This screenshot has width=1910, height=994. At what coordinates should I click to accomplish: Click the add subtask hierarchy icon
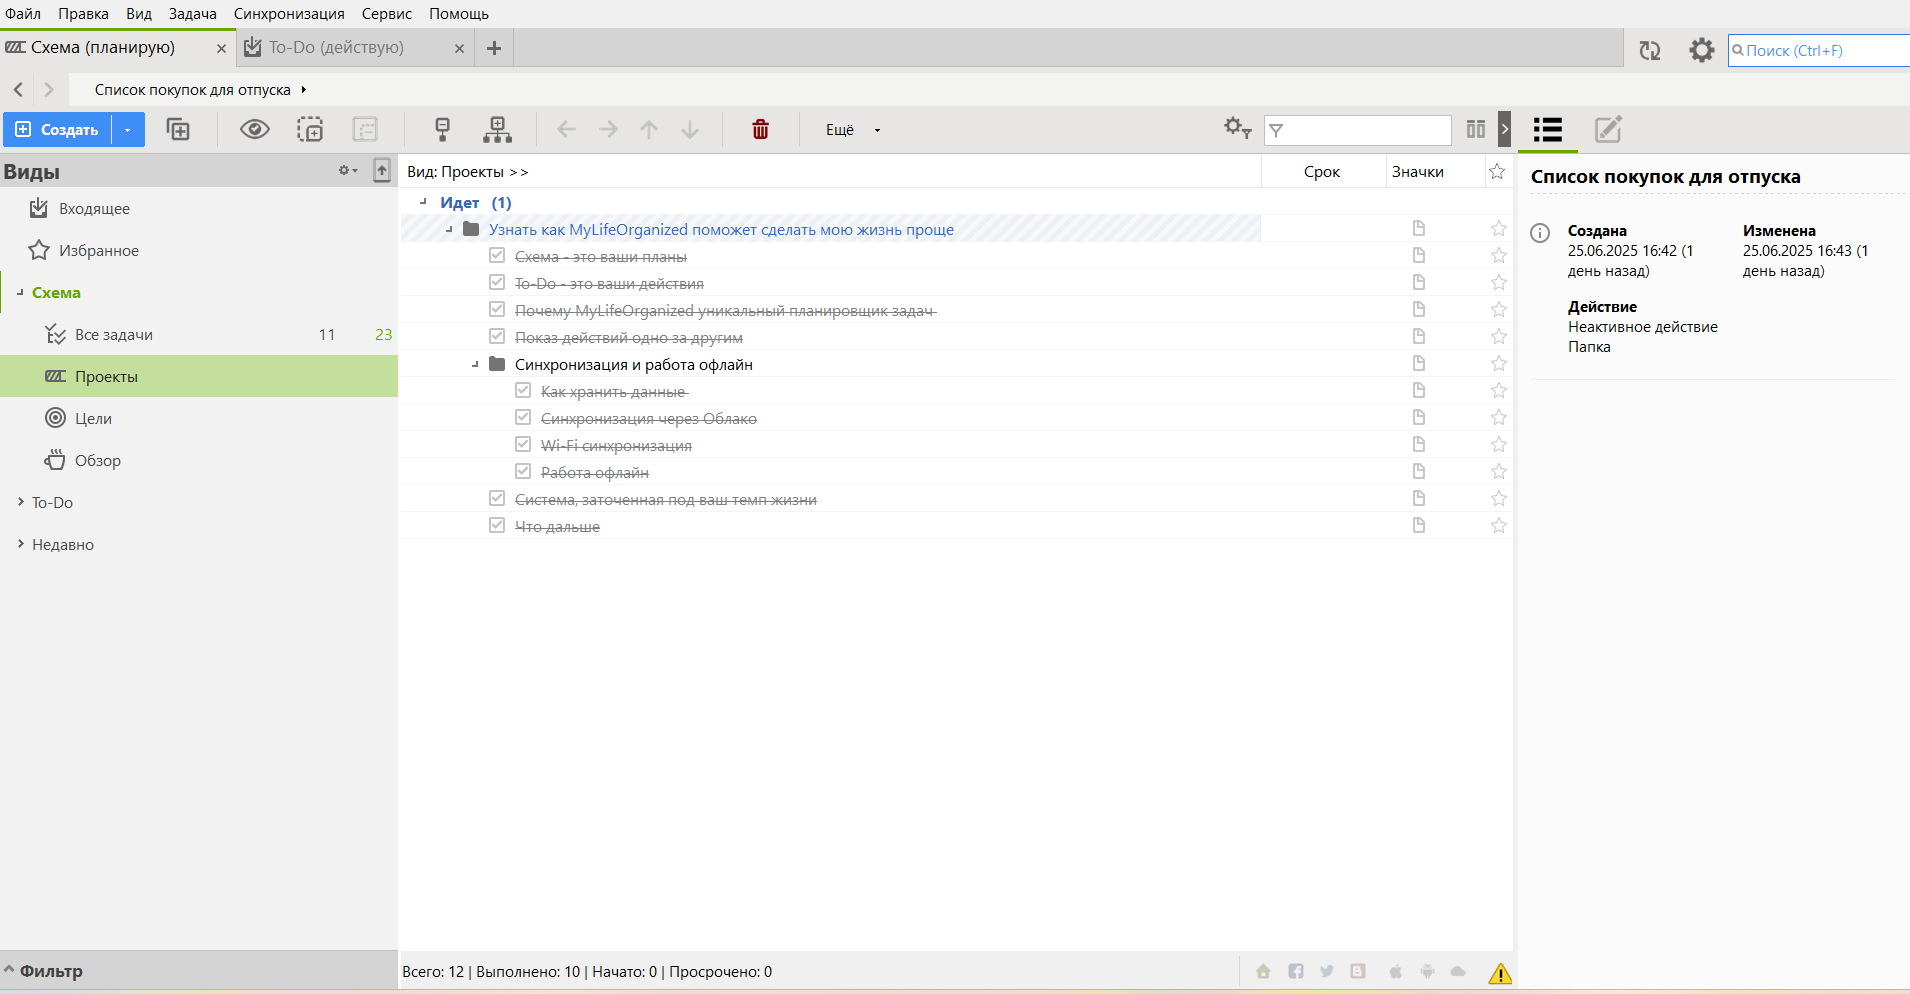(x=497, y=130)
